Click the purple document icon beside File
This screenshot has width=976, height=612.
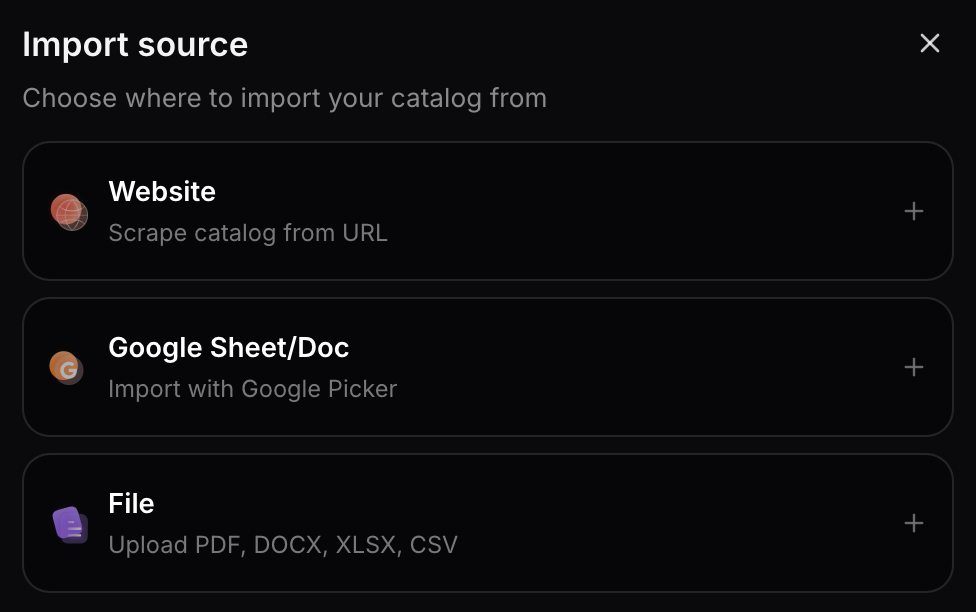click(x=69, y=524)
